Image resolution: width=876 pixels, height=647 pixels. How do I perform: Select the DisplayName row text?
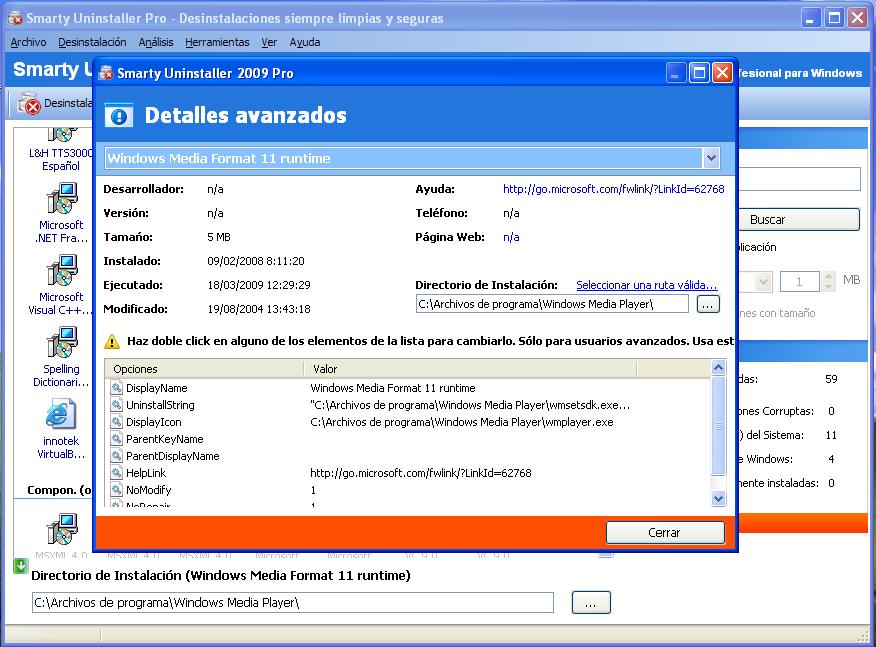(156, 388)
